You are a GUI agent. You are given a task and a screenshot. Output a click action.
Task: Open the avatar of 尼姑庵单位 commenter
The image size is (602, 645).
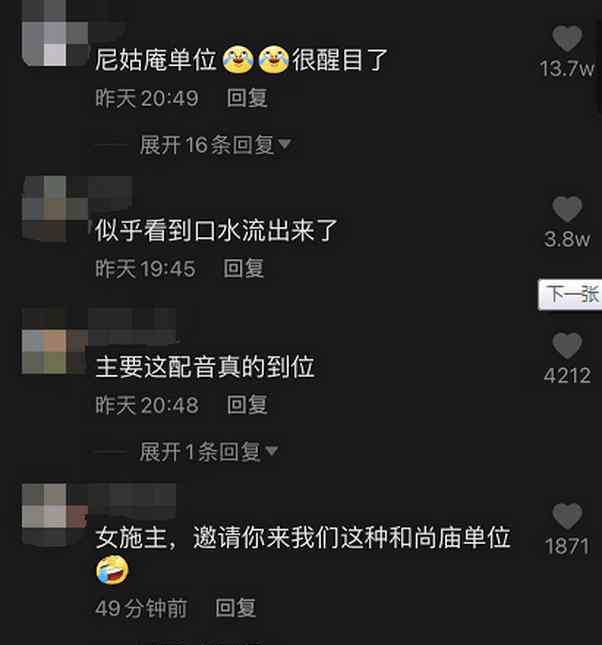tap(55, 33)
